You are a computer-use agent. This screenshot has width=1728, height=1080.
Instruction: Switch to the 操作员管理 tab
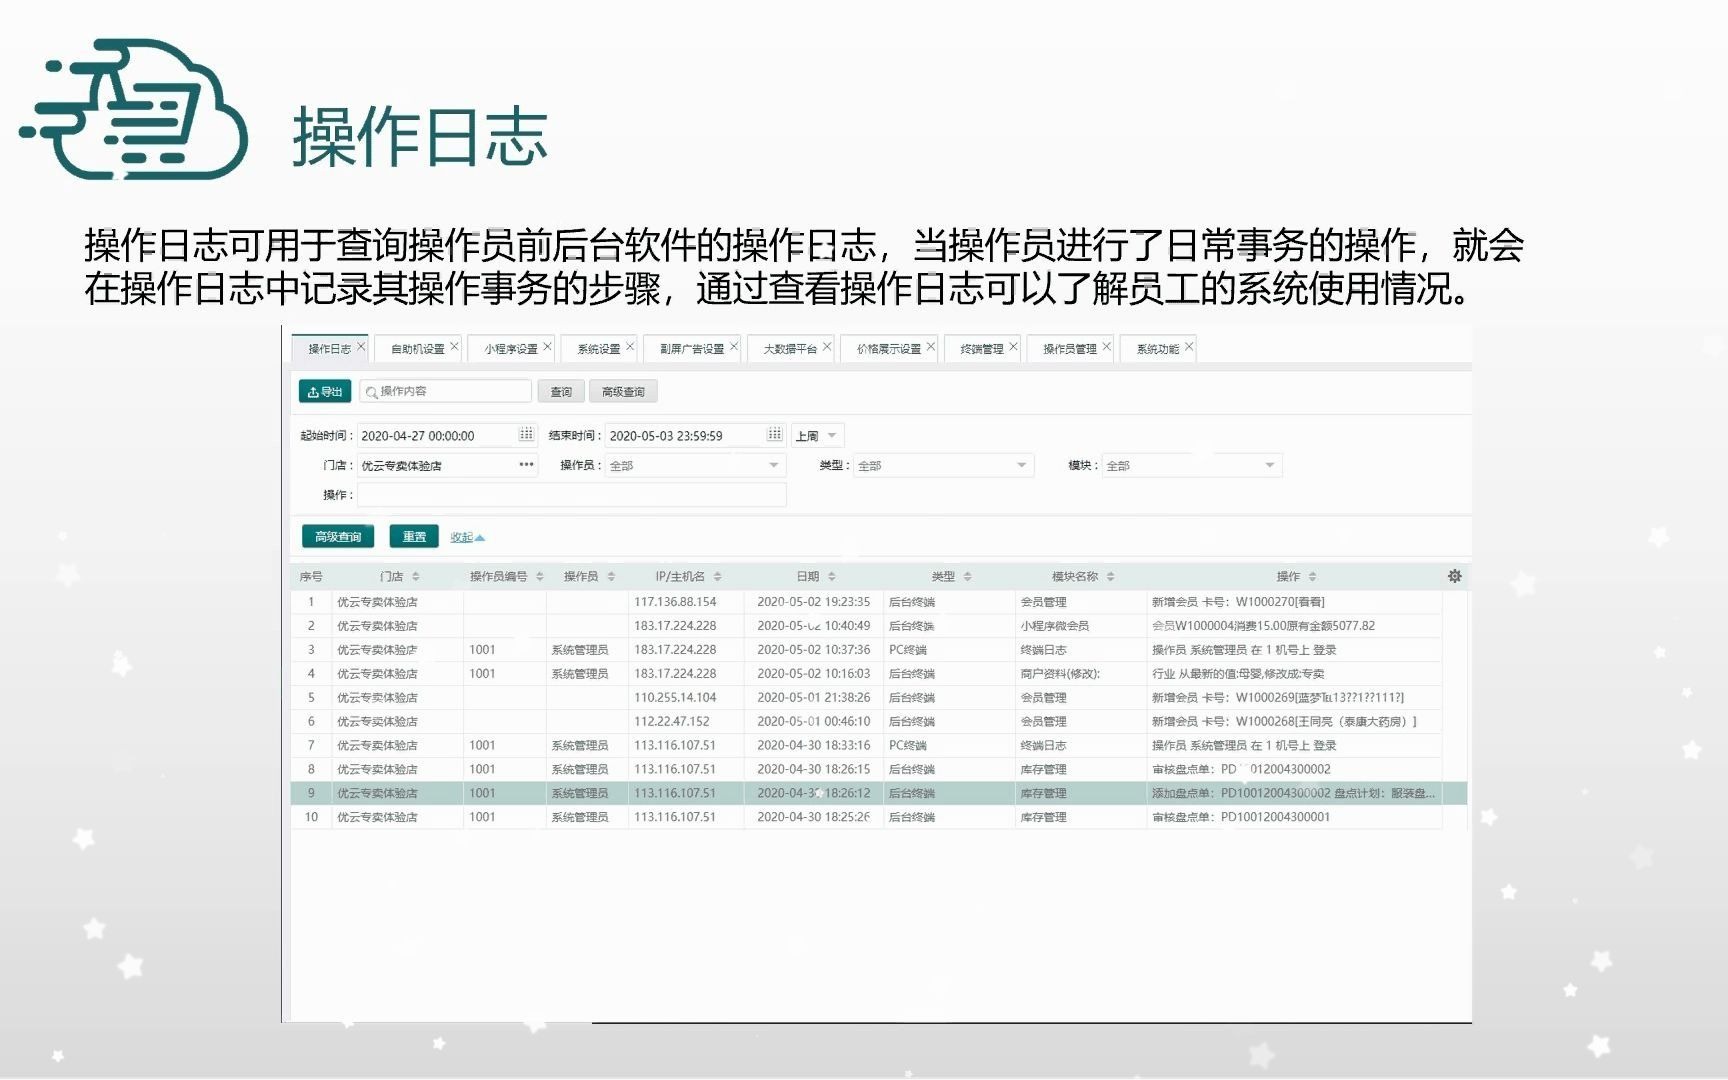pos(1070,349)
